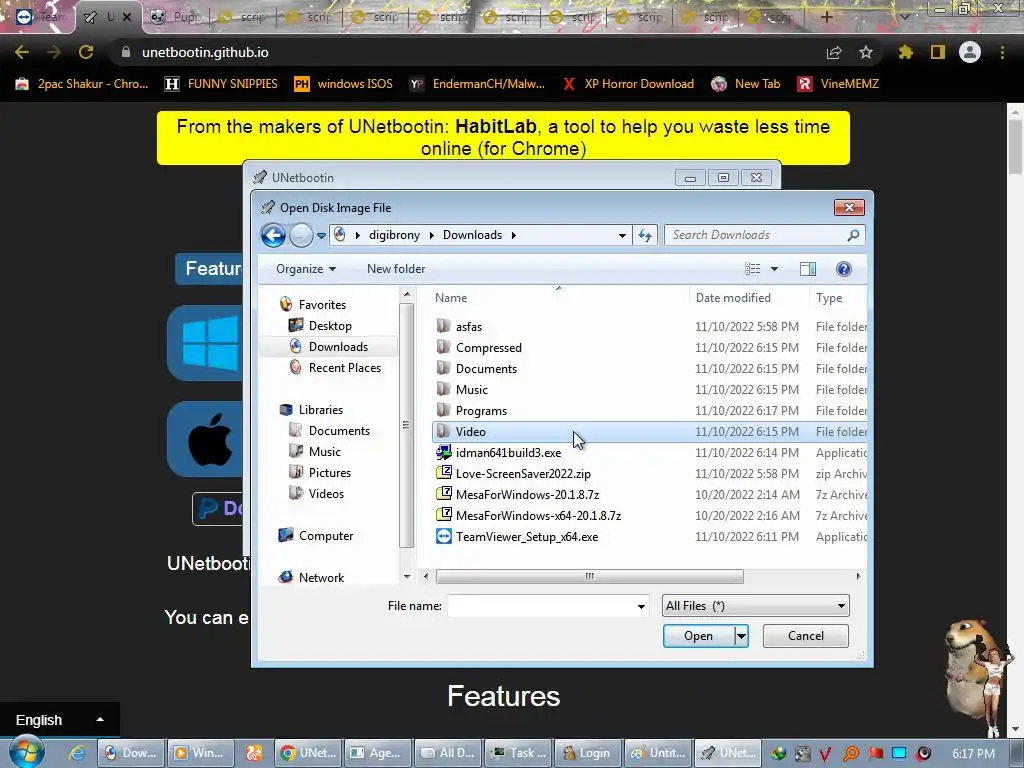Select MesaForWindows-20.1.8.7z archive
This screenshot has width=1024, height=768.
[517, 494]
